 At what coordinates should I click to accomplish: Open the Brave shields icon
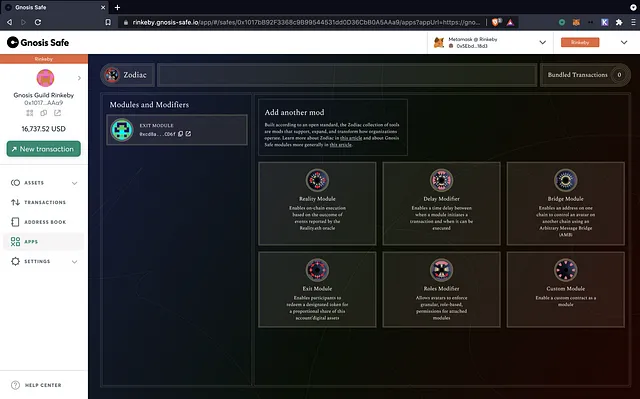[496, 22]
